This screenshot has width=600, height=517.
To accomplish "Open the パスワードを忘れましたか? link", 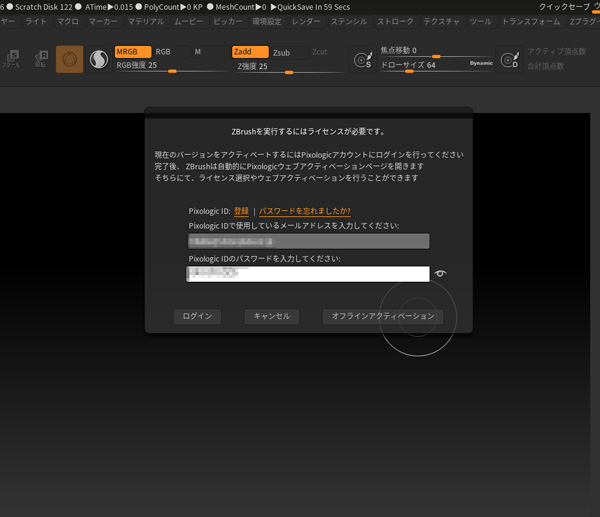I will [305, 211].
